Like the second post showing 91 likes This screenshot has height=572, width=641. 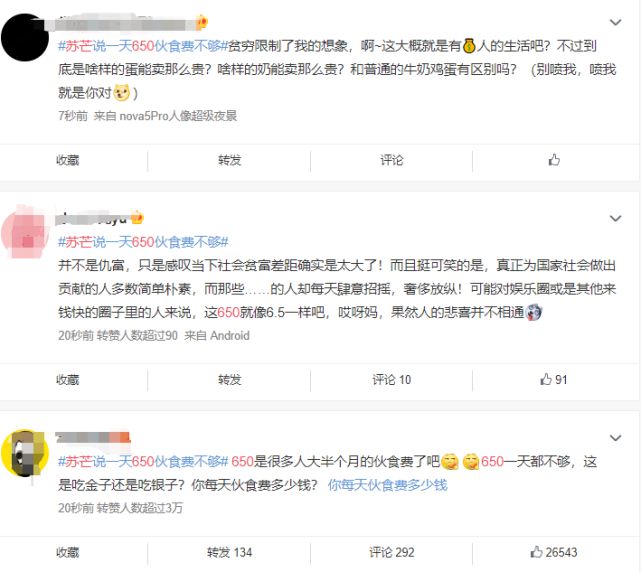(x=554, y=380)
